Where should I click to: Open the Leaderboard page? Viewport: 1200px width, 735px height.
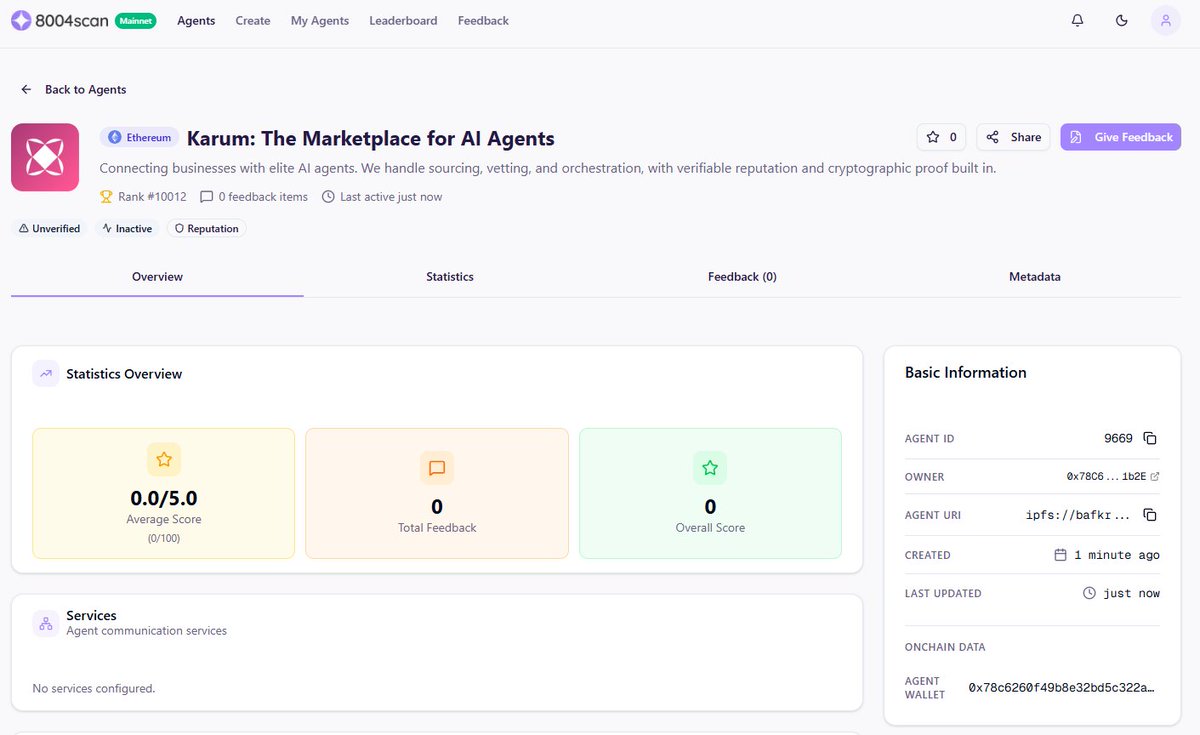click(403, 20)
